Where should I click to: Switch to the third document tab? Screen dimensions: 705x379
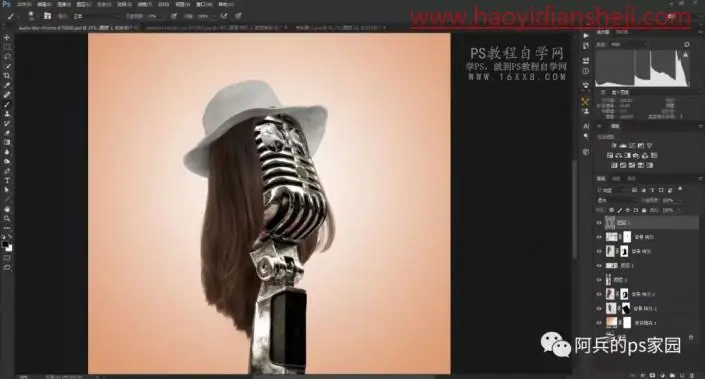(340, 27)
